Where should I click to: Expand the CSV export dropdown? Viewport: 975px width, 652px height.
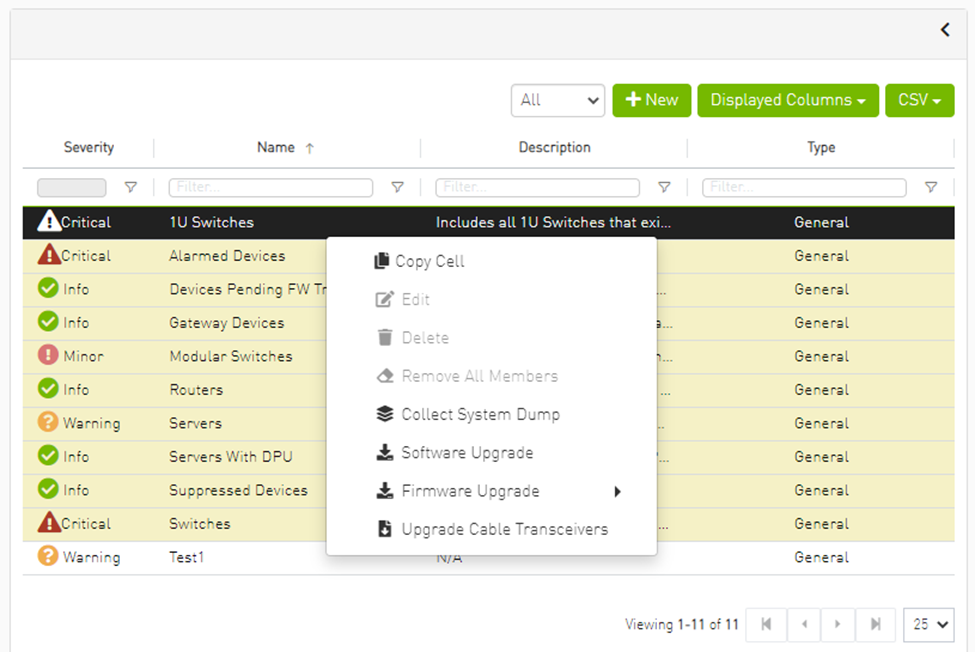[x=919, y=100]
